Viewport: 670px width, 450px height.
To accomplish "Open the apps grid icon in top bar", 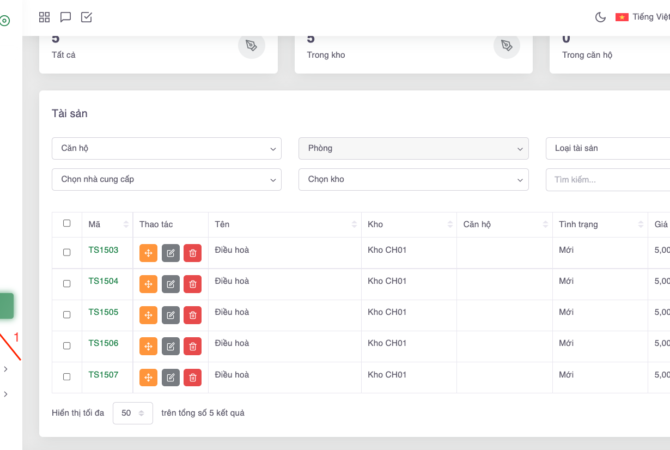I will [x=44, y=17].
